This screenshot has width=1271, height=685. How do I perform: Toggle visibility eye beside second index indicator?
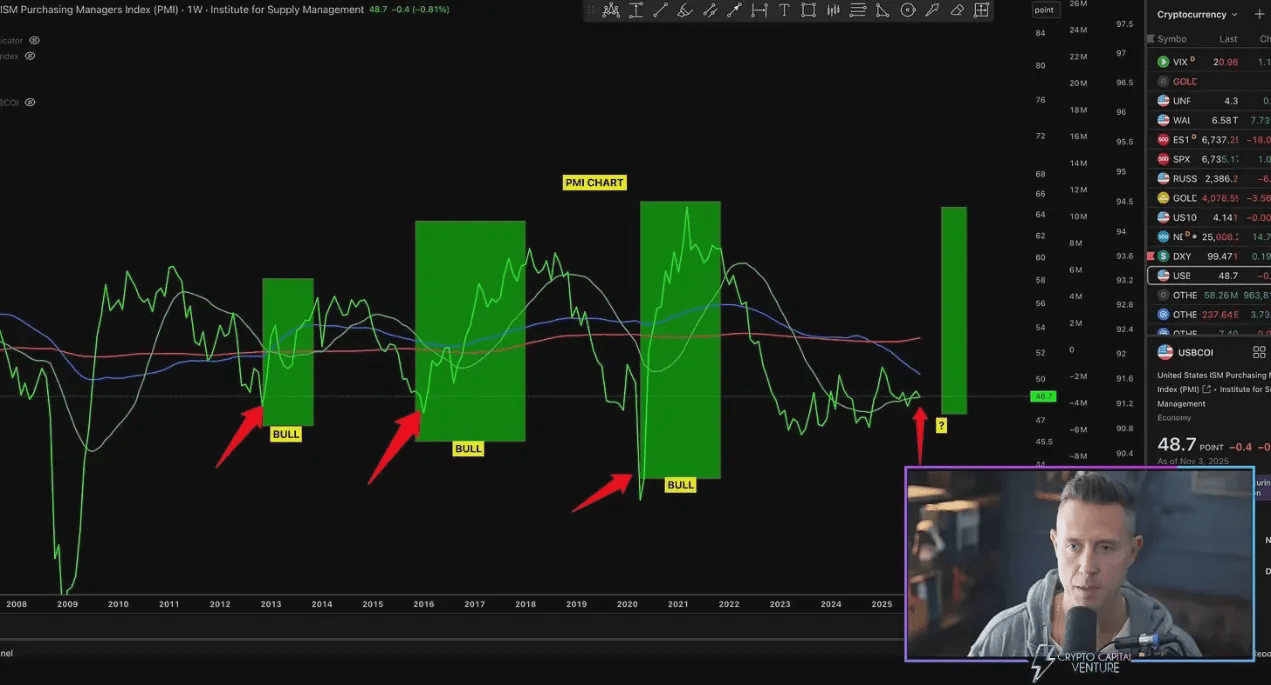[30, 56]
